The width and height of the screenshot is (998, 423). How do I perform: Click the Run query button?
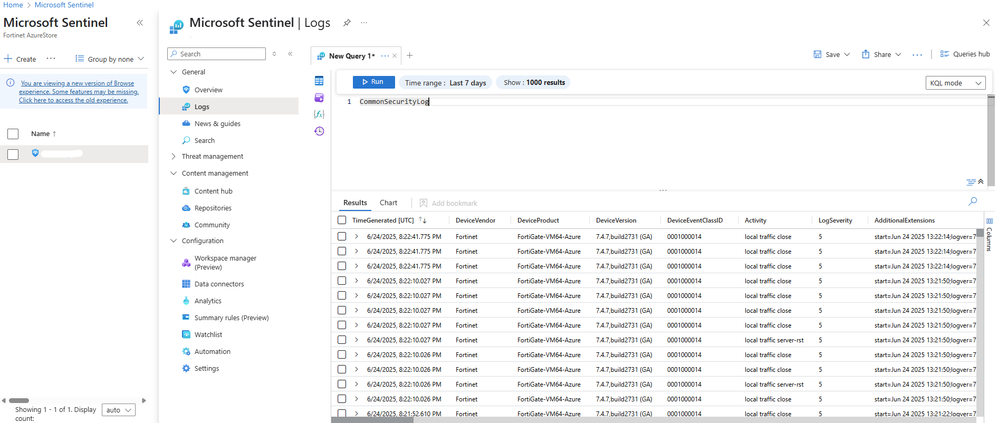click(373, 82)
